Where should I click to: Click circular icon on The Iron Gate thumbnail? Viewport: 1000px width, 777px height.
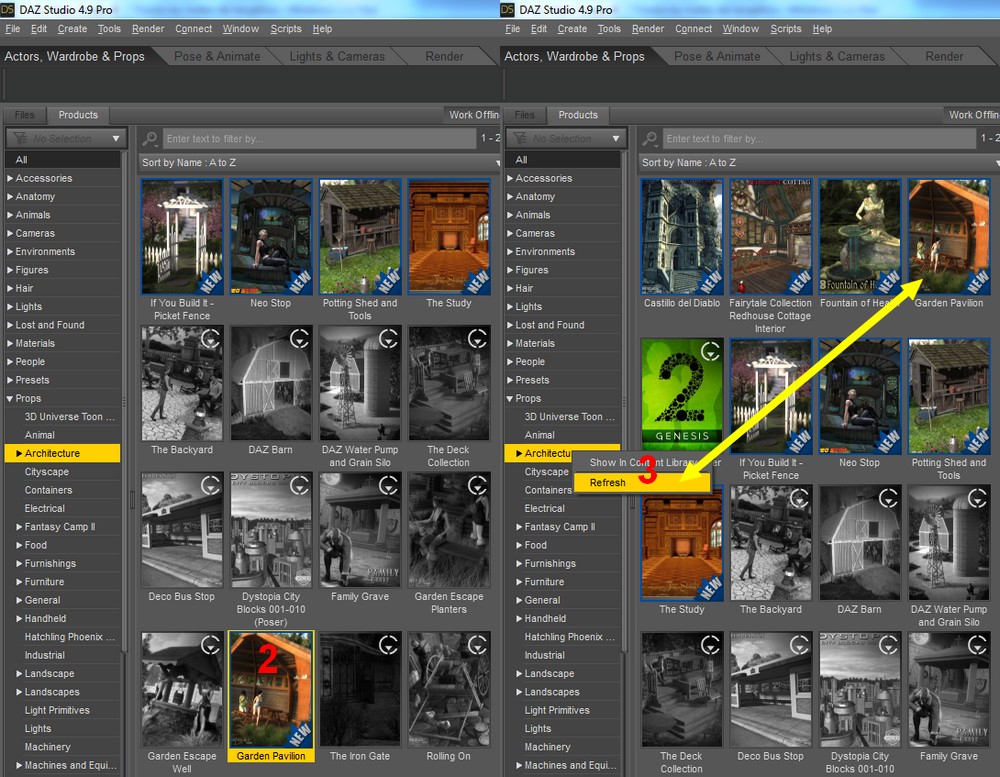pyautogui.click(x=388, y=645)
